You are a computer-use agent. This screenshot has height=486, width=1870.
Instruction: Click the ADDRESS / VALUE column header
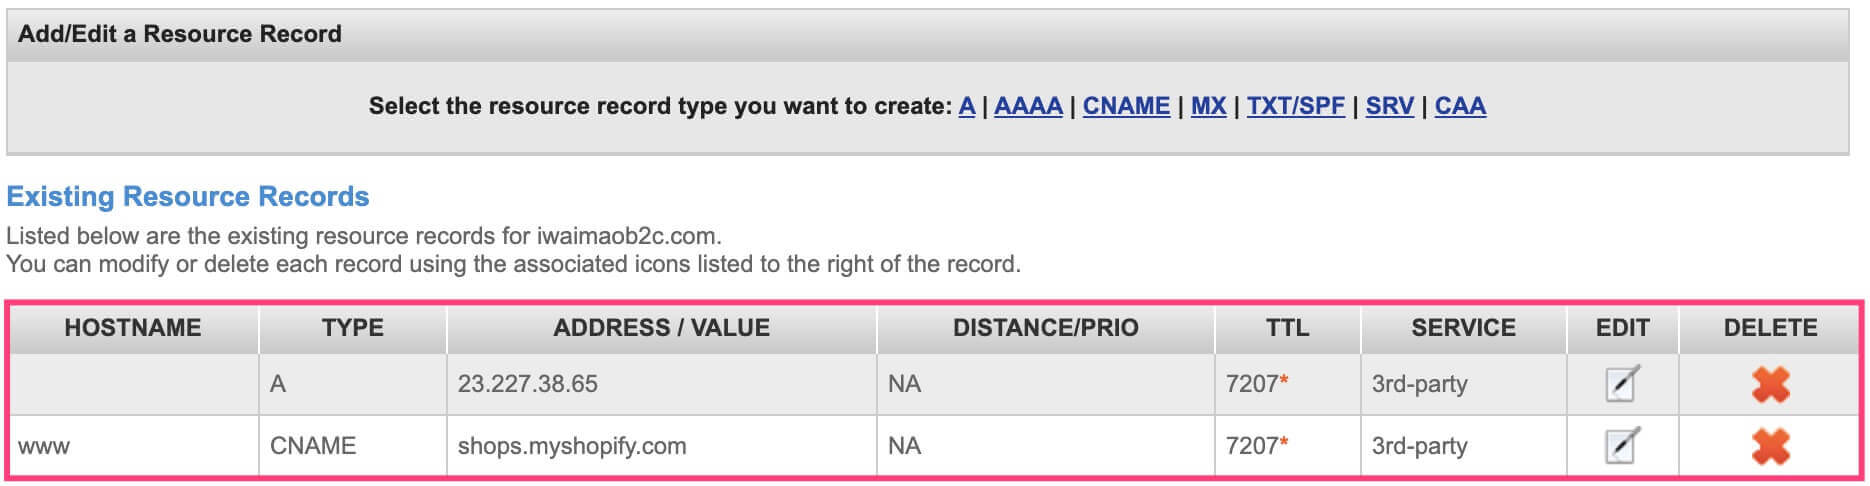click(x=662, y=328)
